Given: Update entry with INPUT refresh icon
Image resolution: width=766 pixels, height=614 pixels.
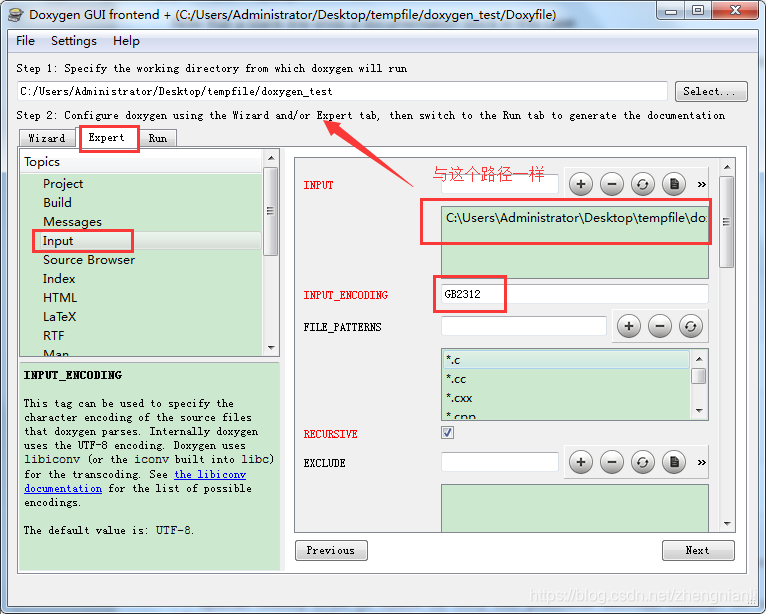Looking at the screenshot, I should click(642, 184).
